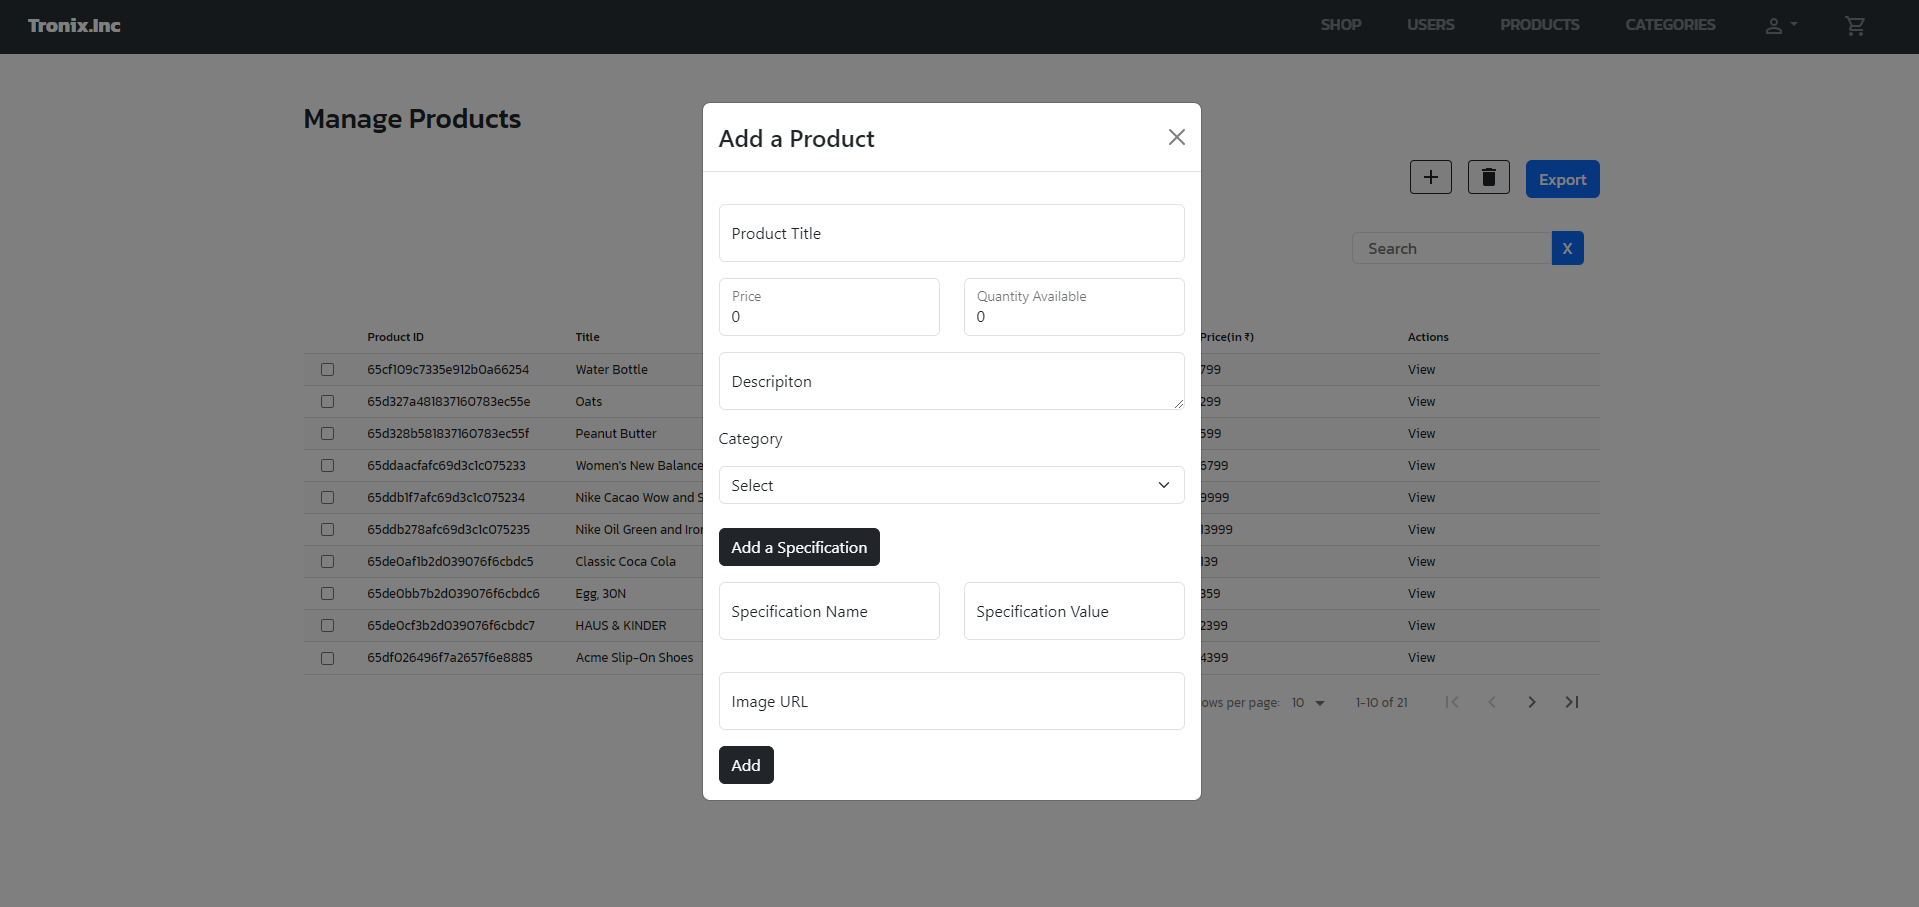The height and width of the screenshot is (907, 1919).
Task: View the Classic Coca Cola product
Action: click(x=1421, y=561)
